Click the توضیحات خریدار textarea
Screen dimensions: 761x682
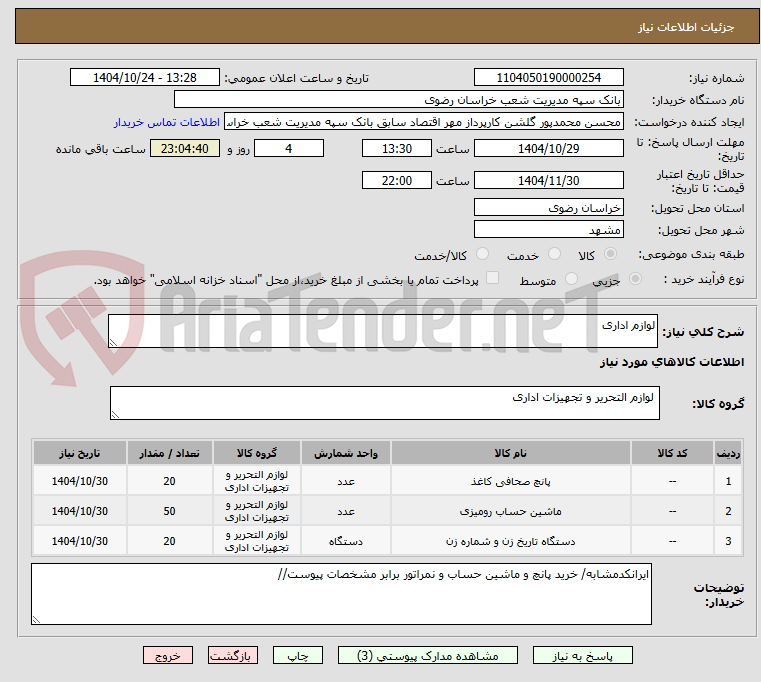tap(341, 594)
